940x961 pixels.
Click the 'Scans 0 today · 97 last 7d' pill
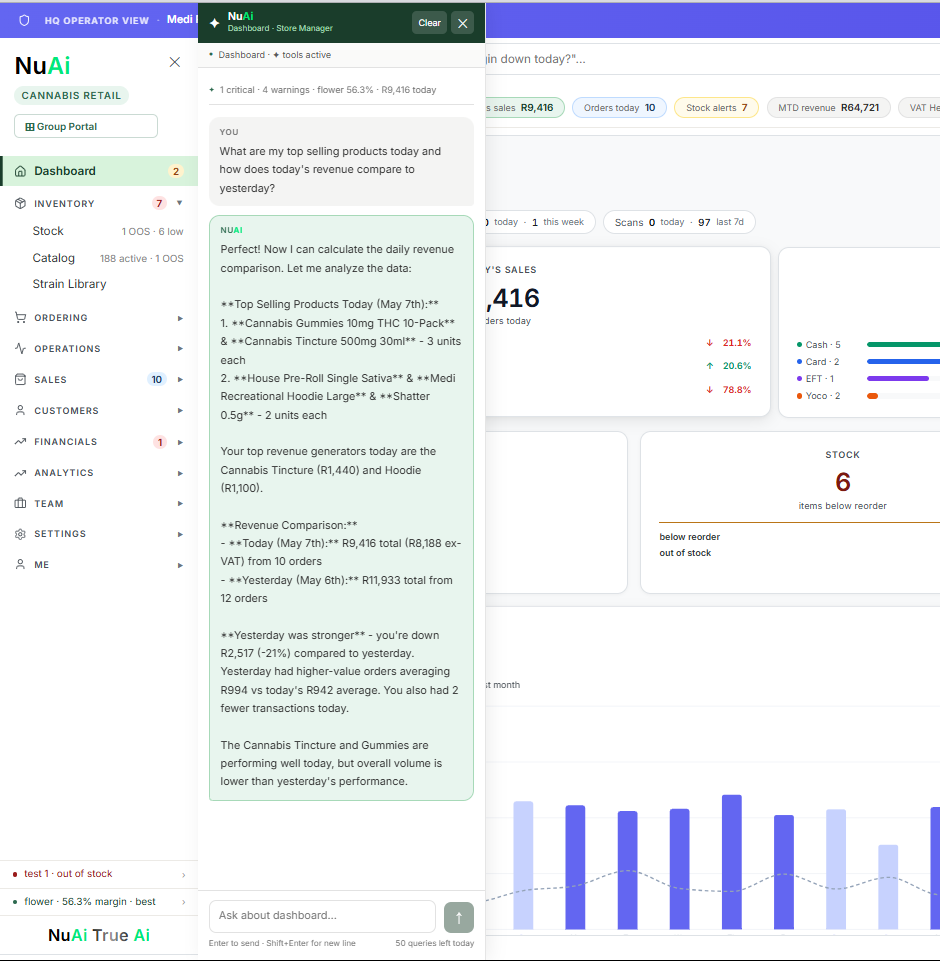[x=679, y=222]
